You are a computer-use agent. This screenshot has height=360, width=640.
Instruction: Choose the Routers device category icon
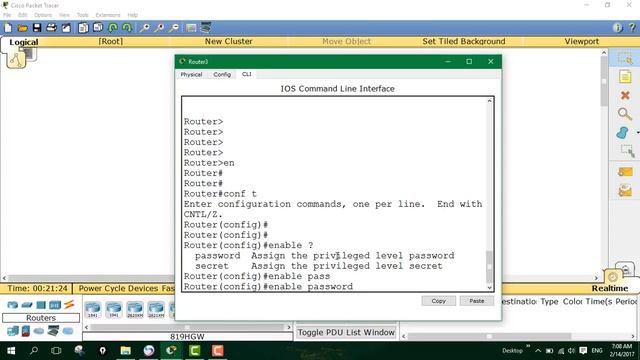(x=13, y=304)
